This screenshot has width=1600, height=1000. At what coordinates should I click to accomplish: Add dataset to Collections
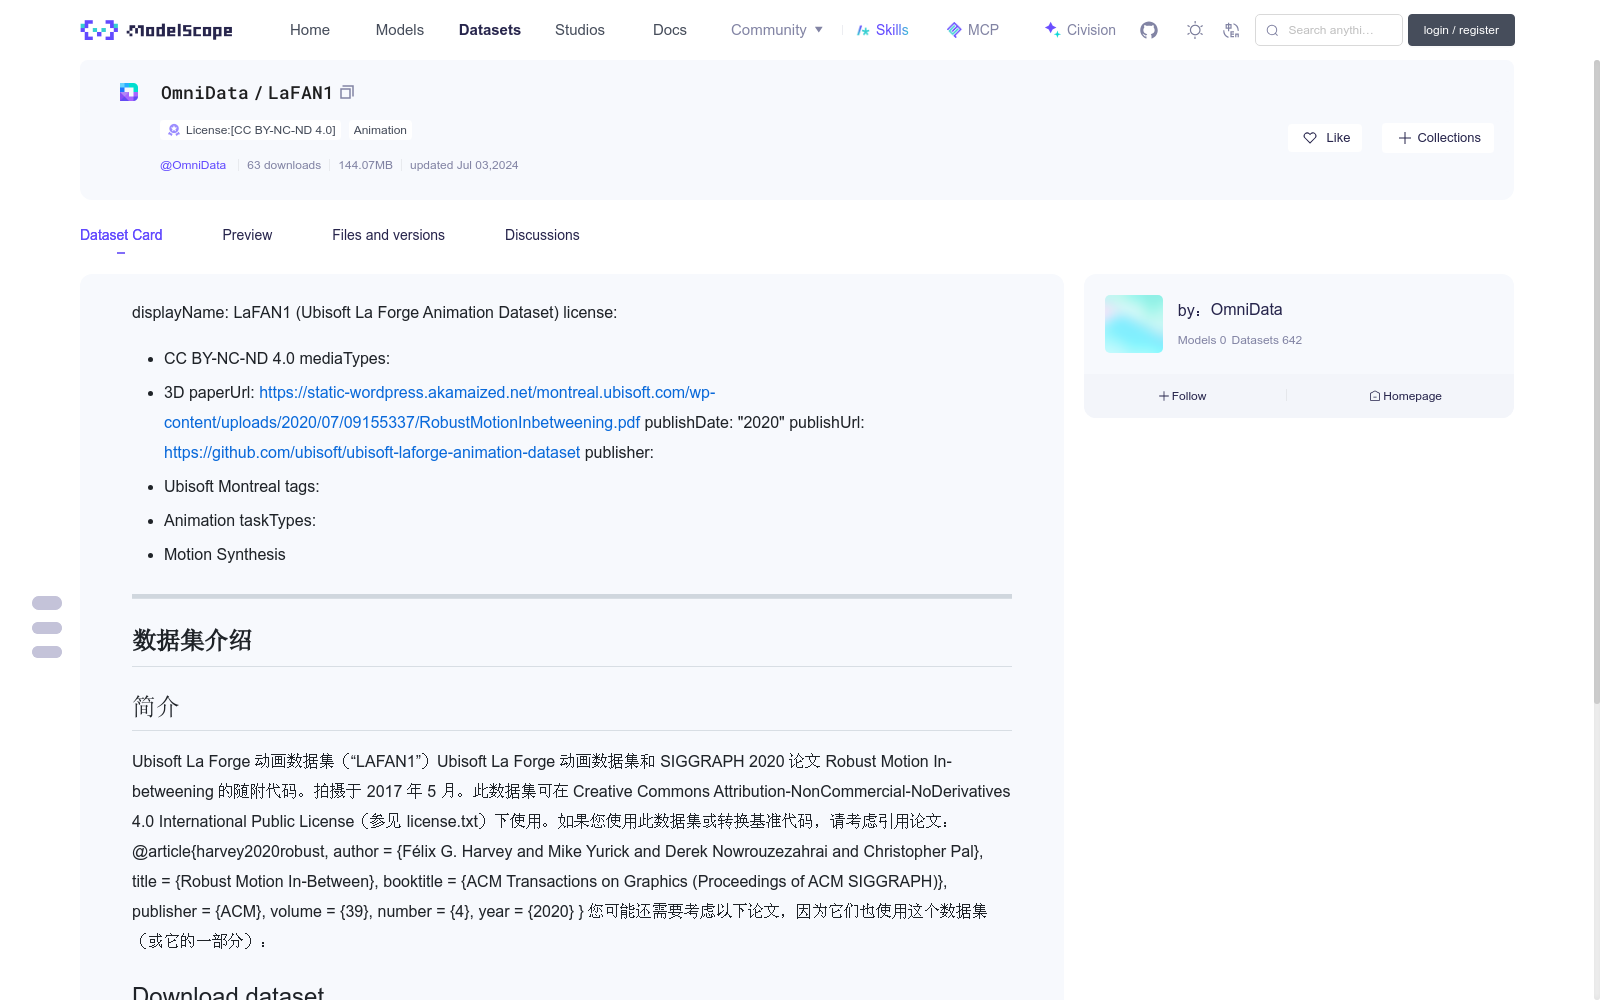1438,138
